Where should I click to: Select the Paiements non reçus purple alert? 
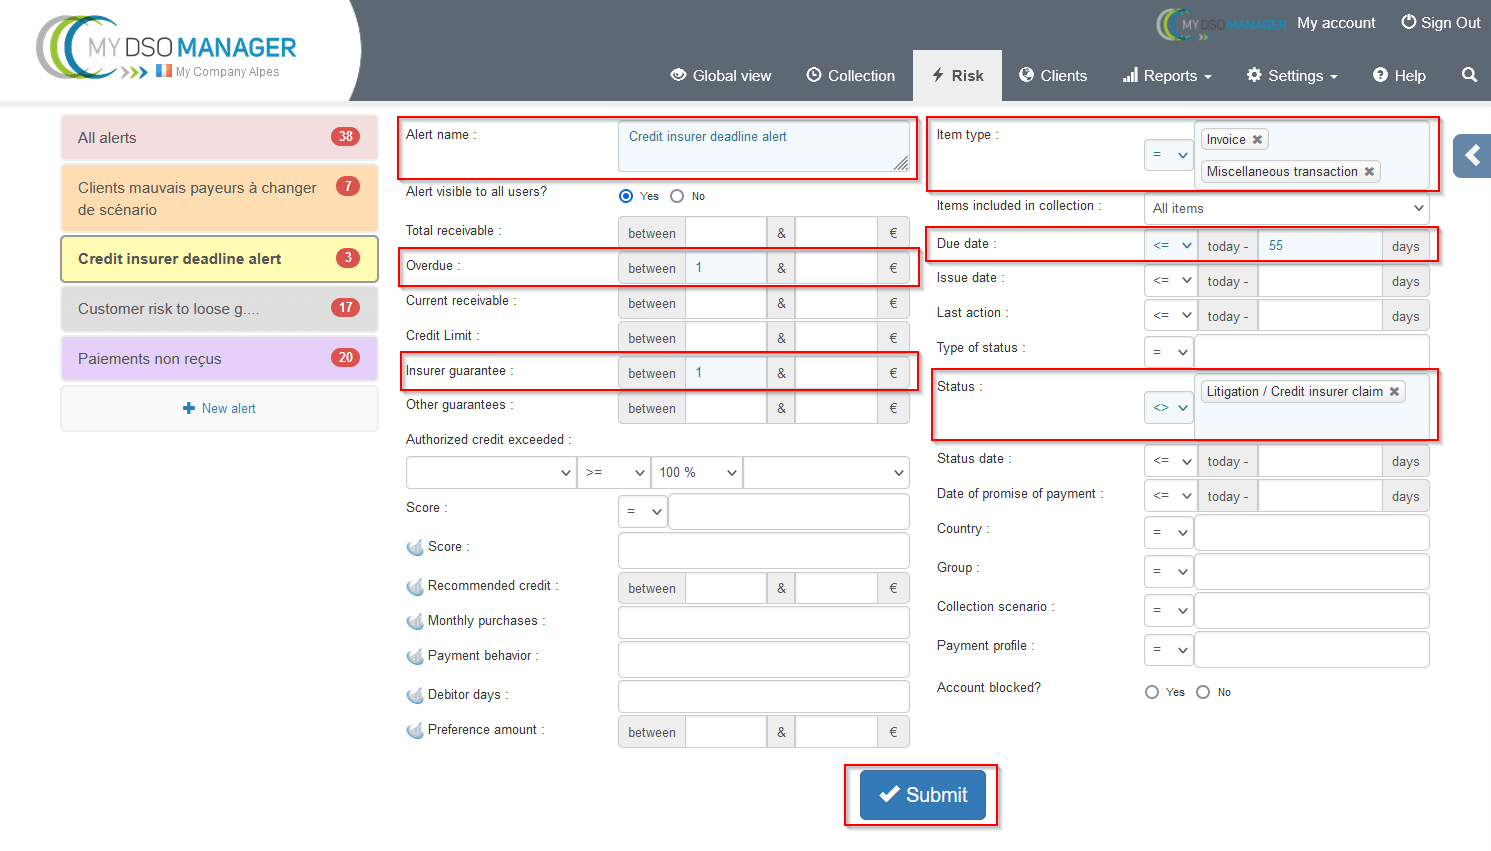point(219,358)
